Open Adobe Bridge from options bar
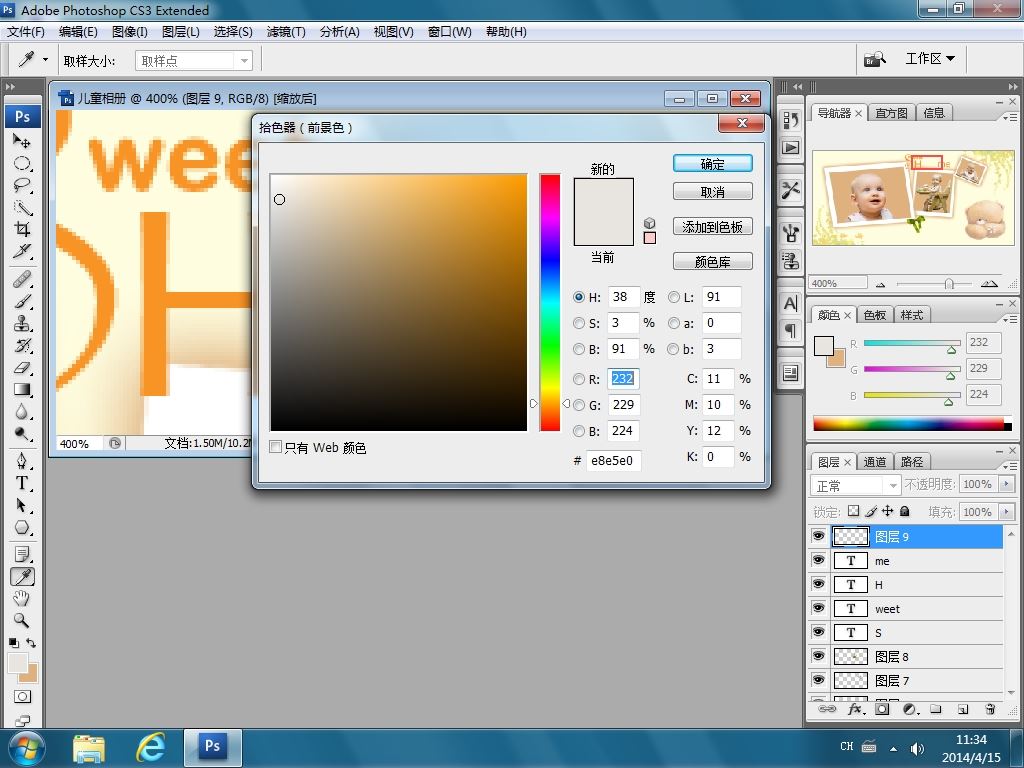The height and width of the screenshot is (768, 1024). tap(874, 59)
